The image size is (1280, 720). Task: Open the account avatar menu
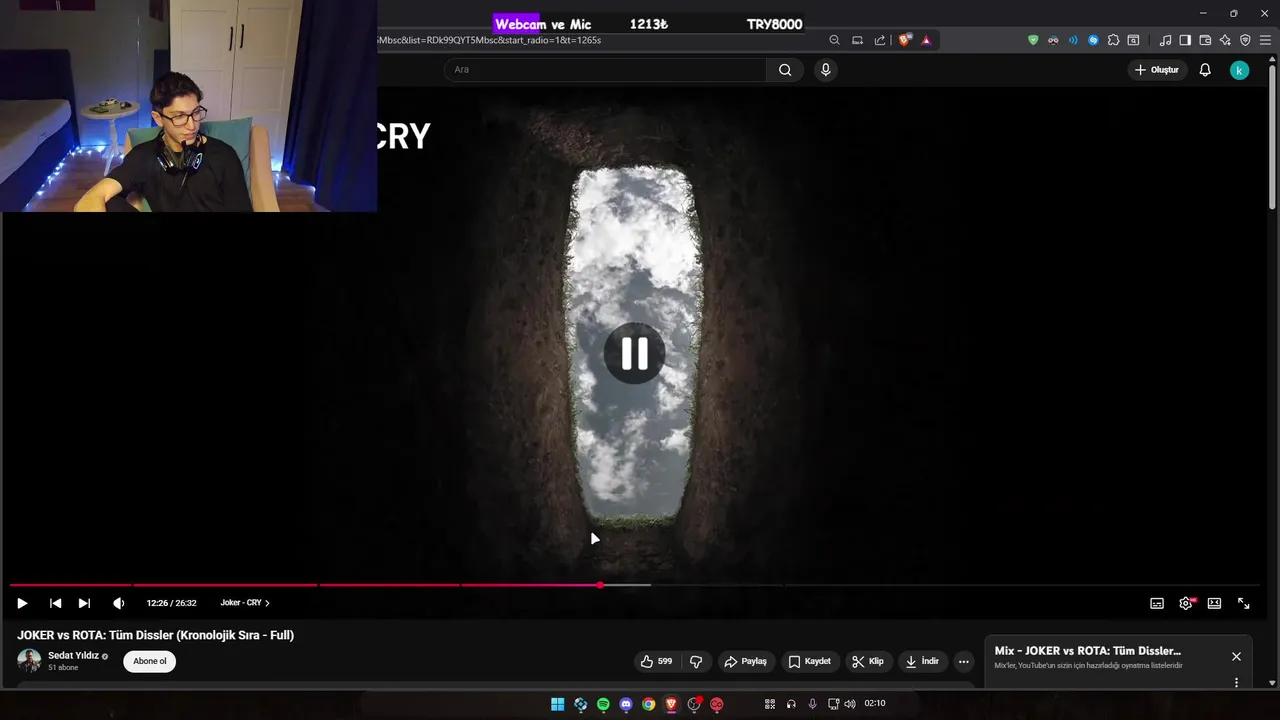[x=1239, y=70]
